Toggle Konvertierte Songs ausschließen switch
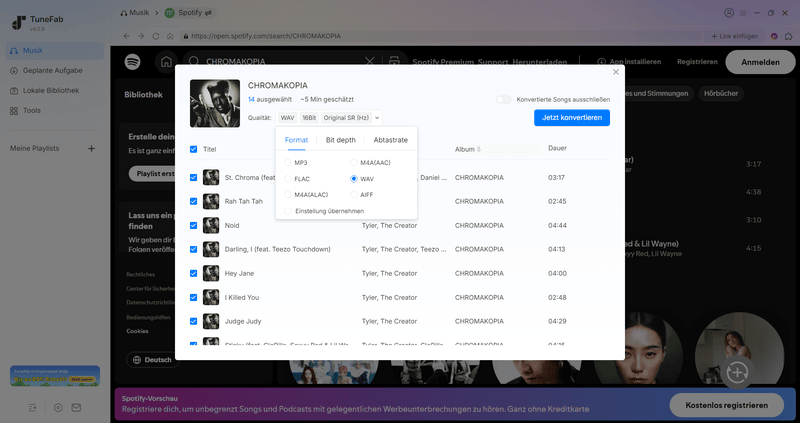 coord(504,99)
